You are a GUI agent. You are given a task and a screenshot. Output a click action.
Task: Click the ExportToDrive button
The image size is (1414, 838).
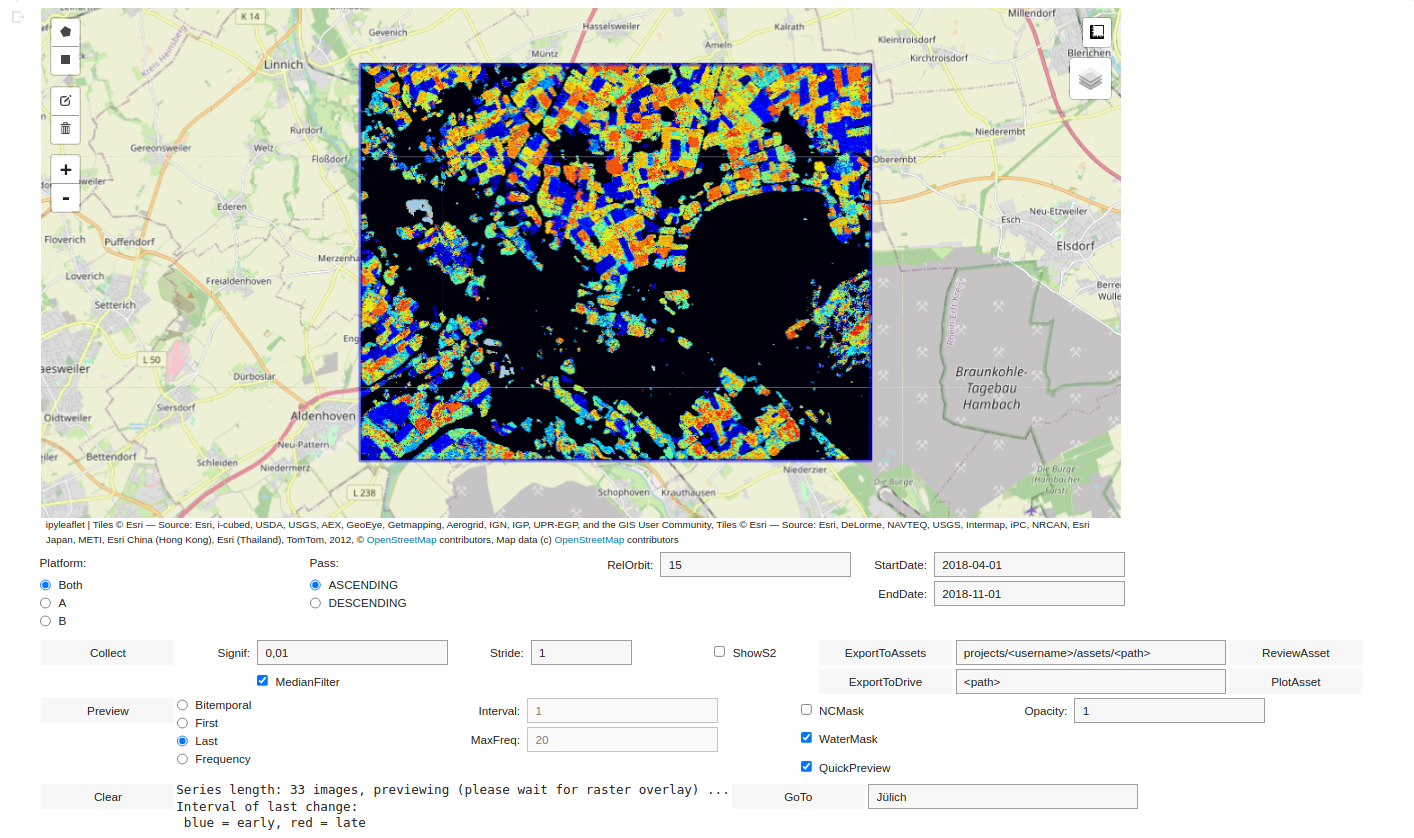(885, 682)
